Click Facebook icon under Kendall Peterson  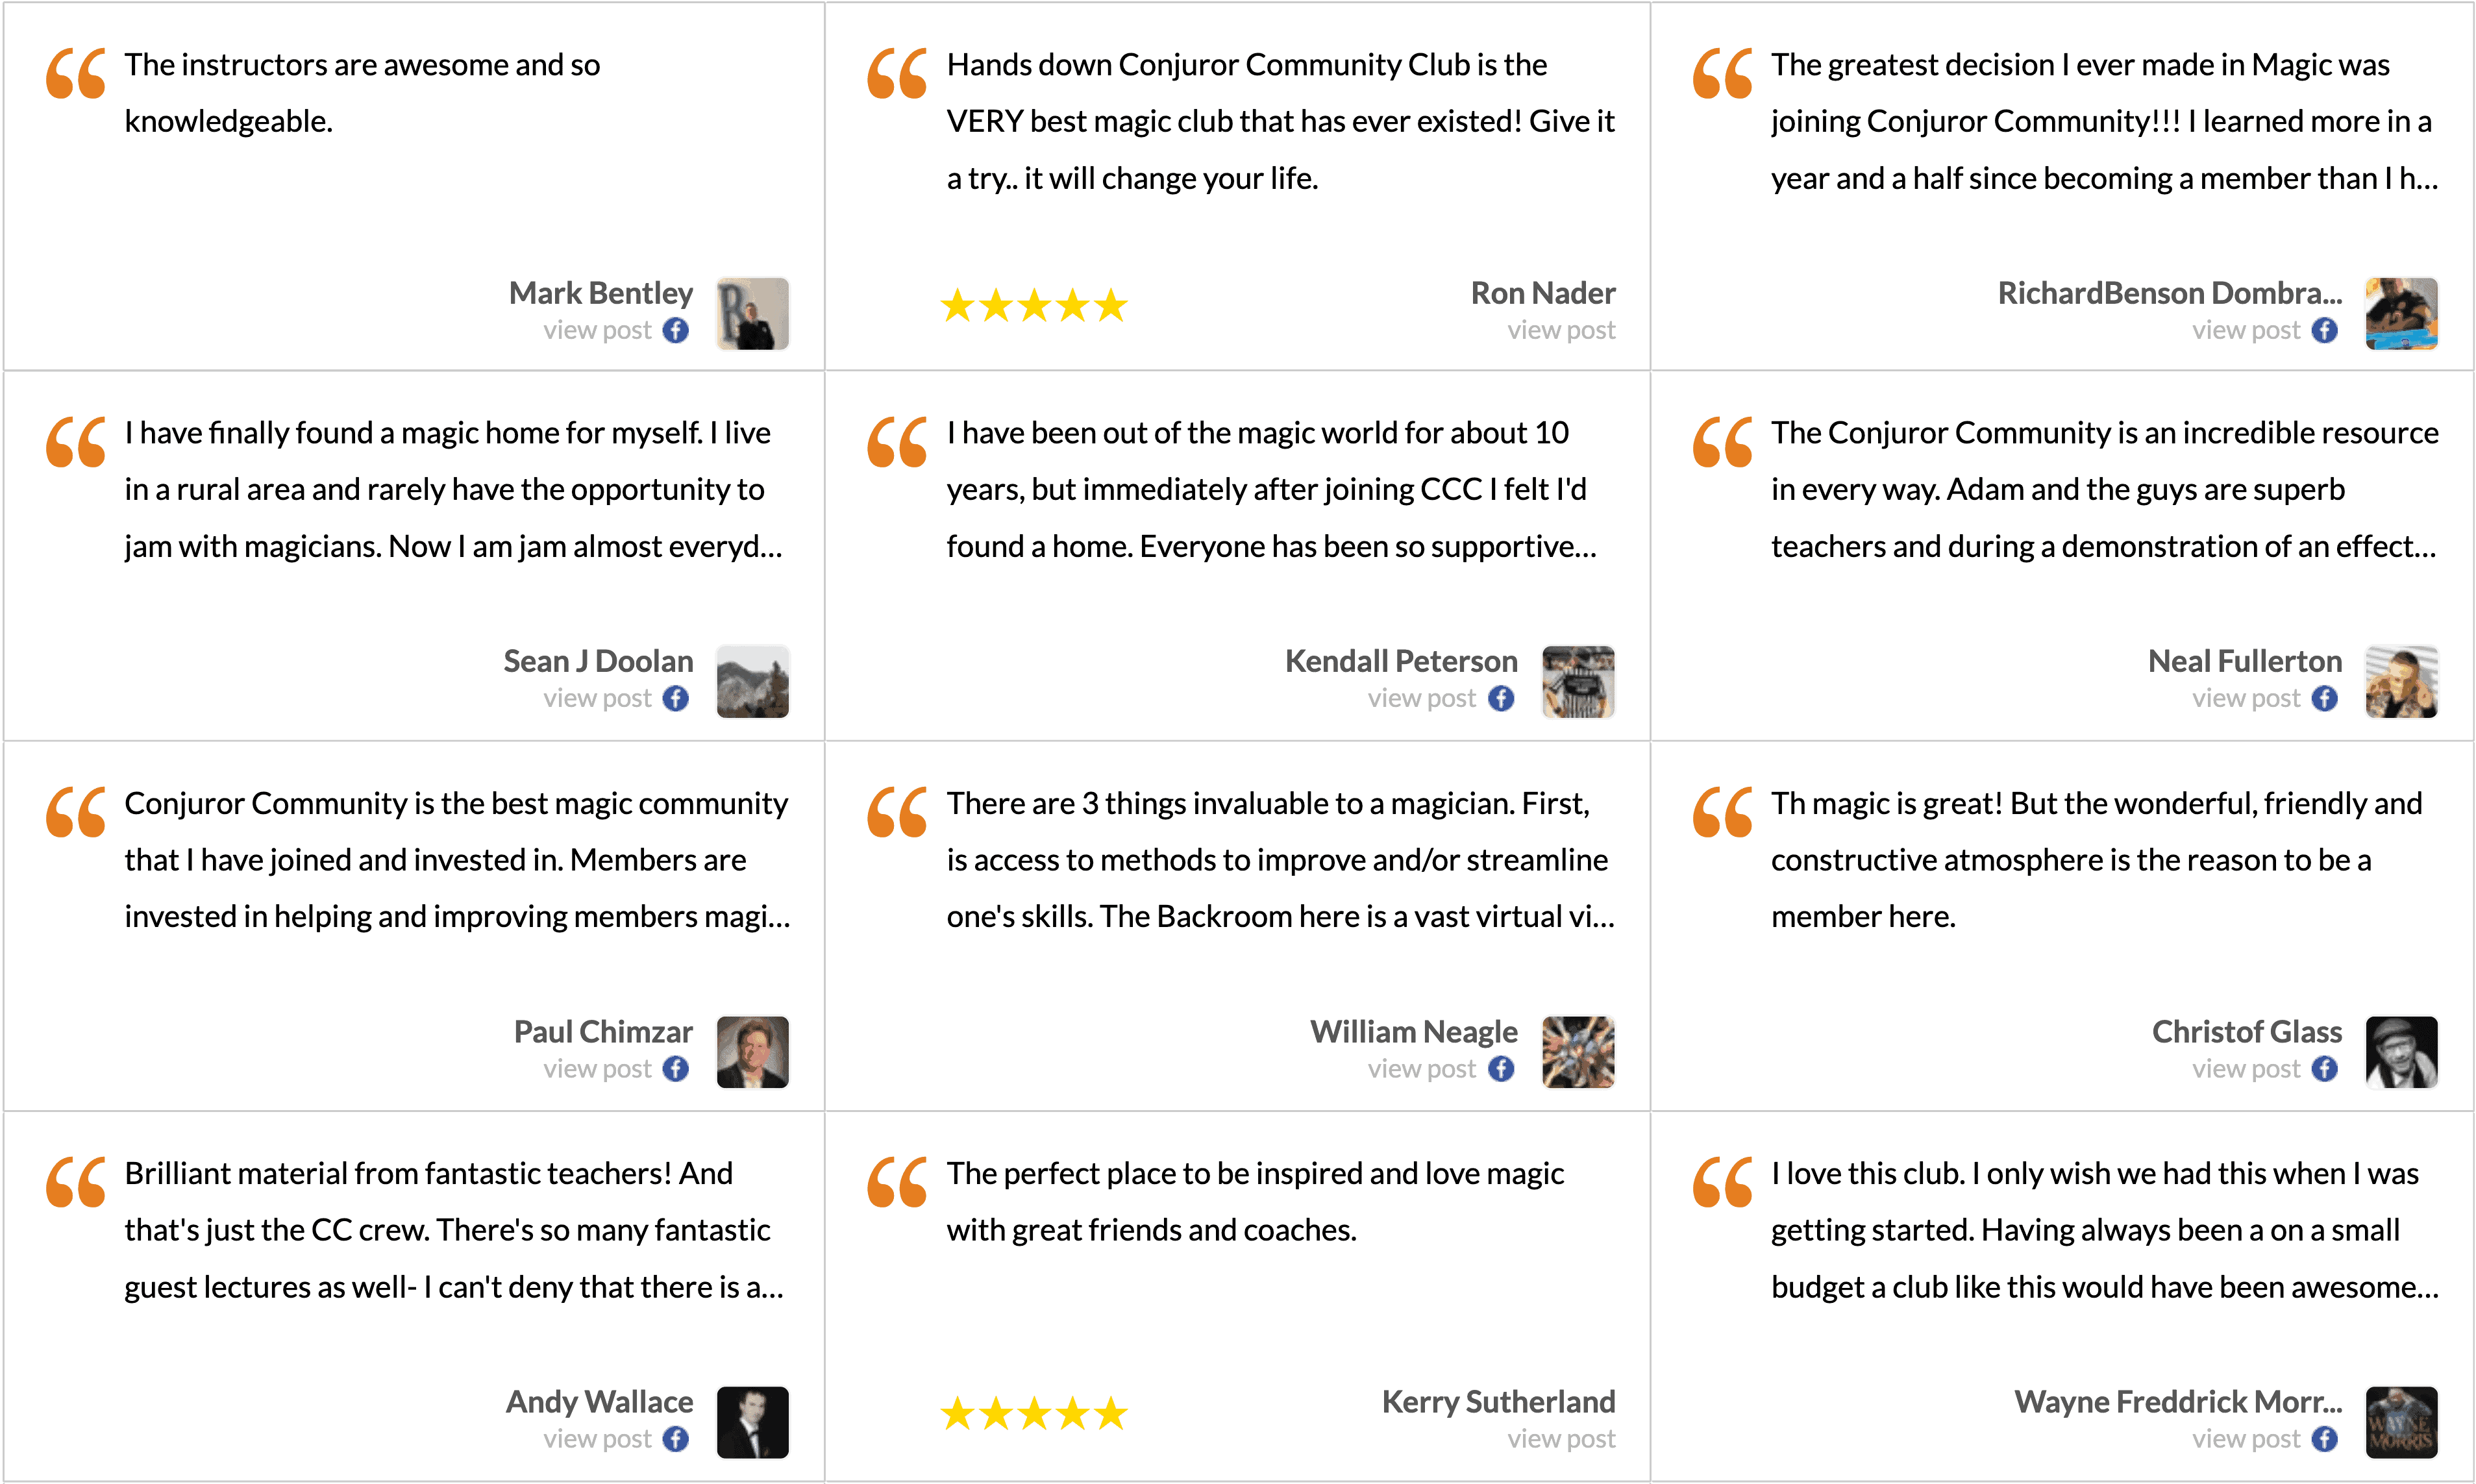click(1501, 698)
